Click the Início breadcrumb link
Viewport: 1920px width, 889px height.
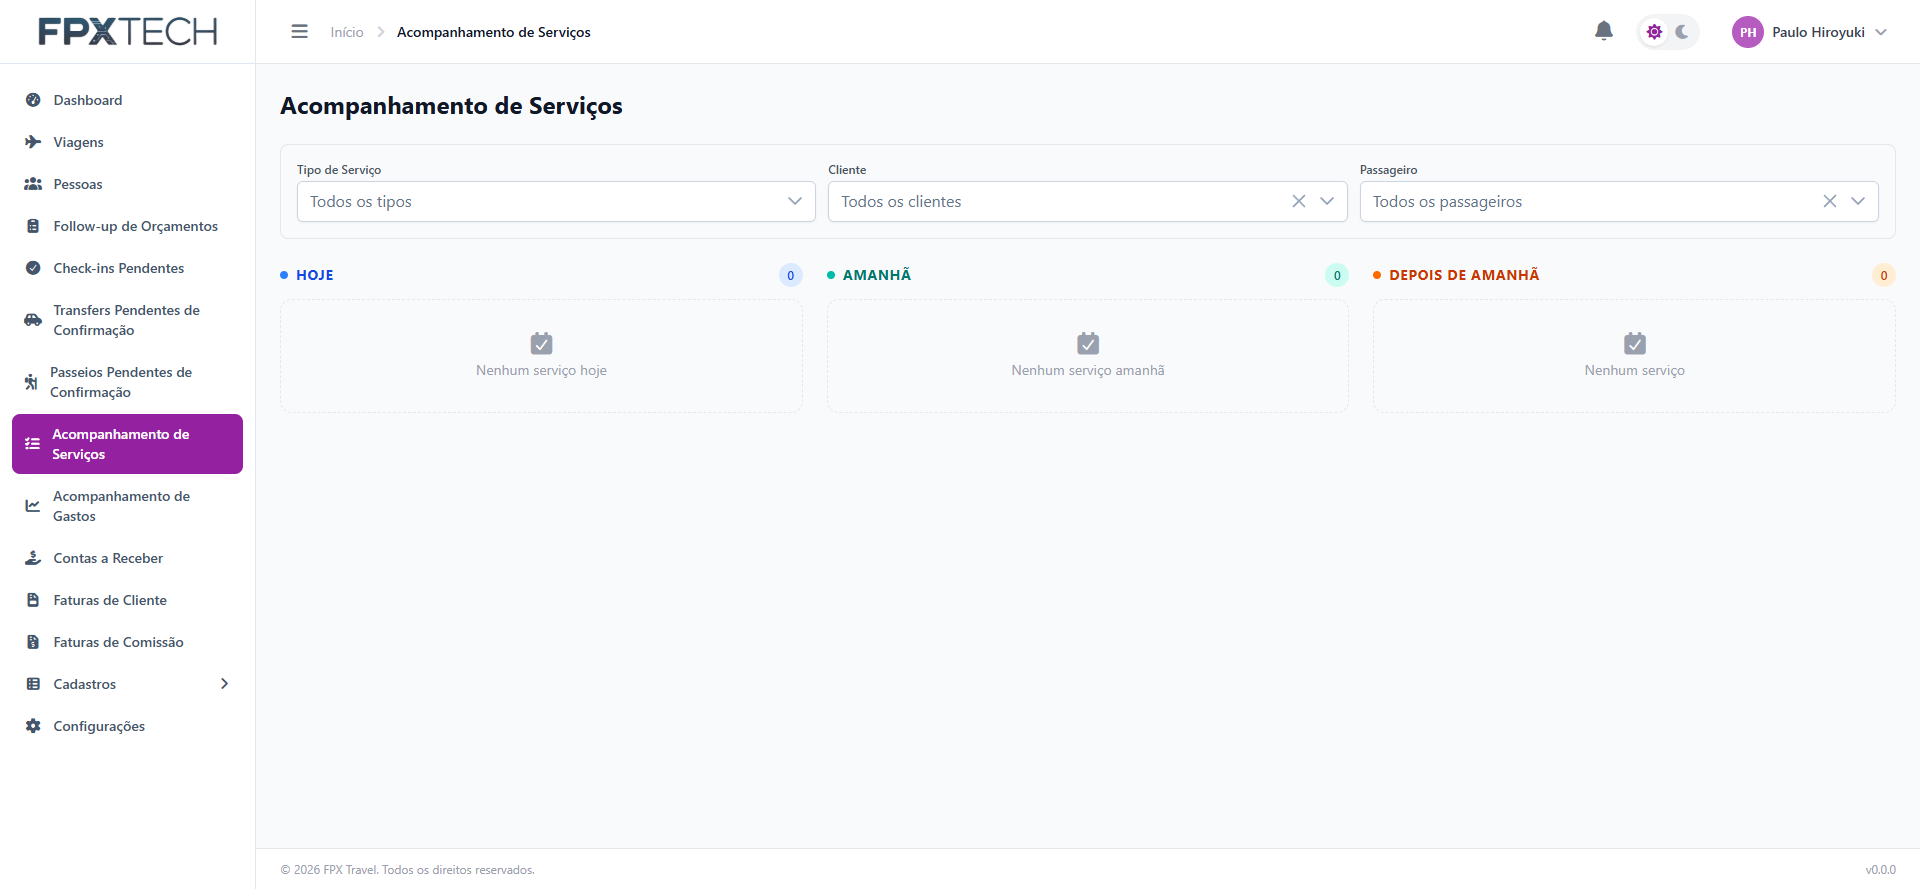pos(347,32)
